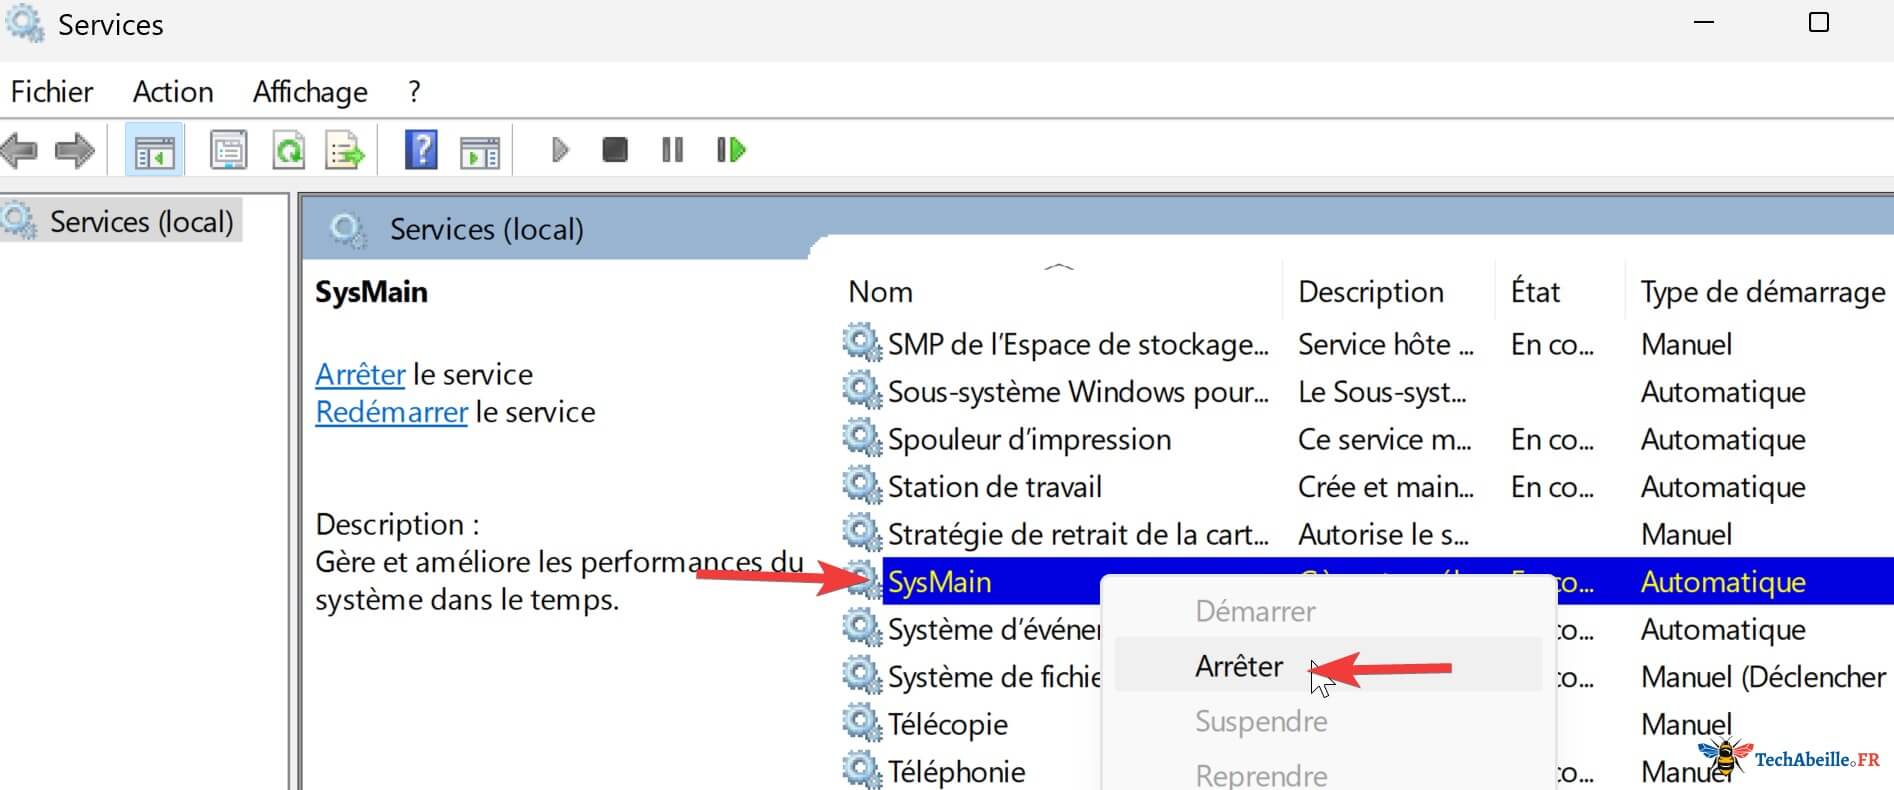The width and height of the screenshot is (1894, 790).
Task: Open the Affichage menu
Action: (310, 92)
